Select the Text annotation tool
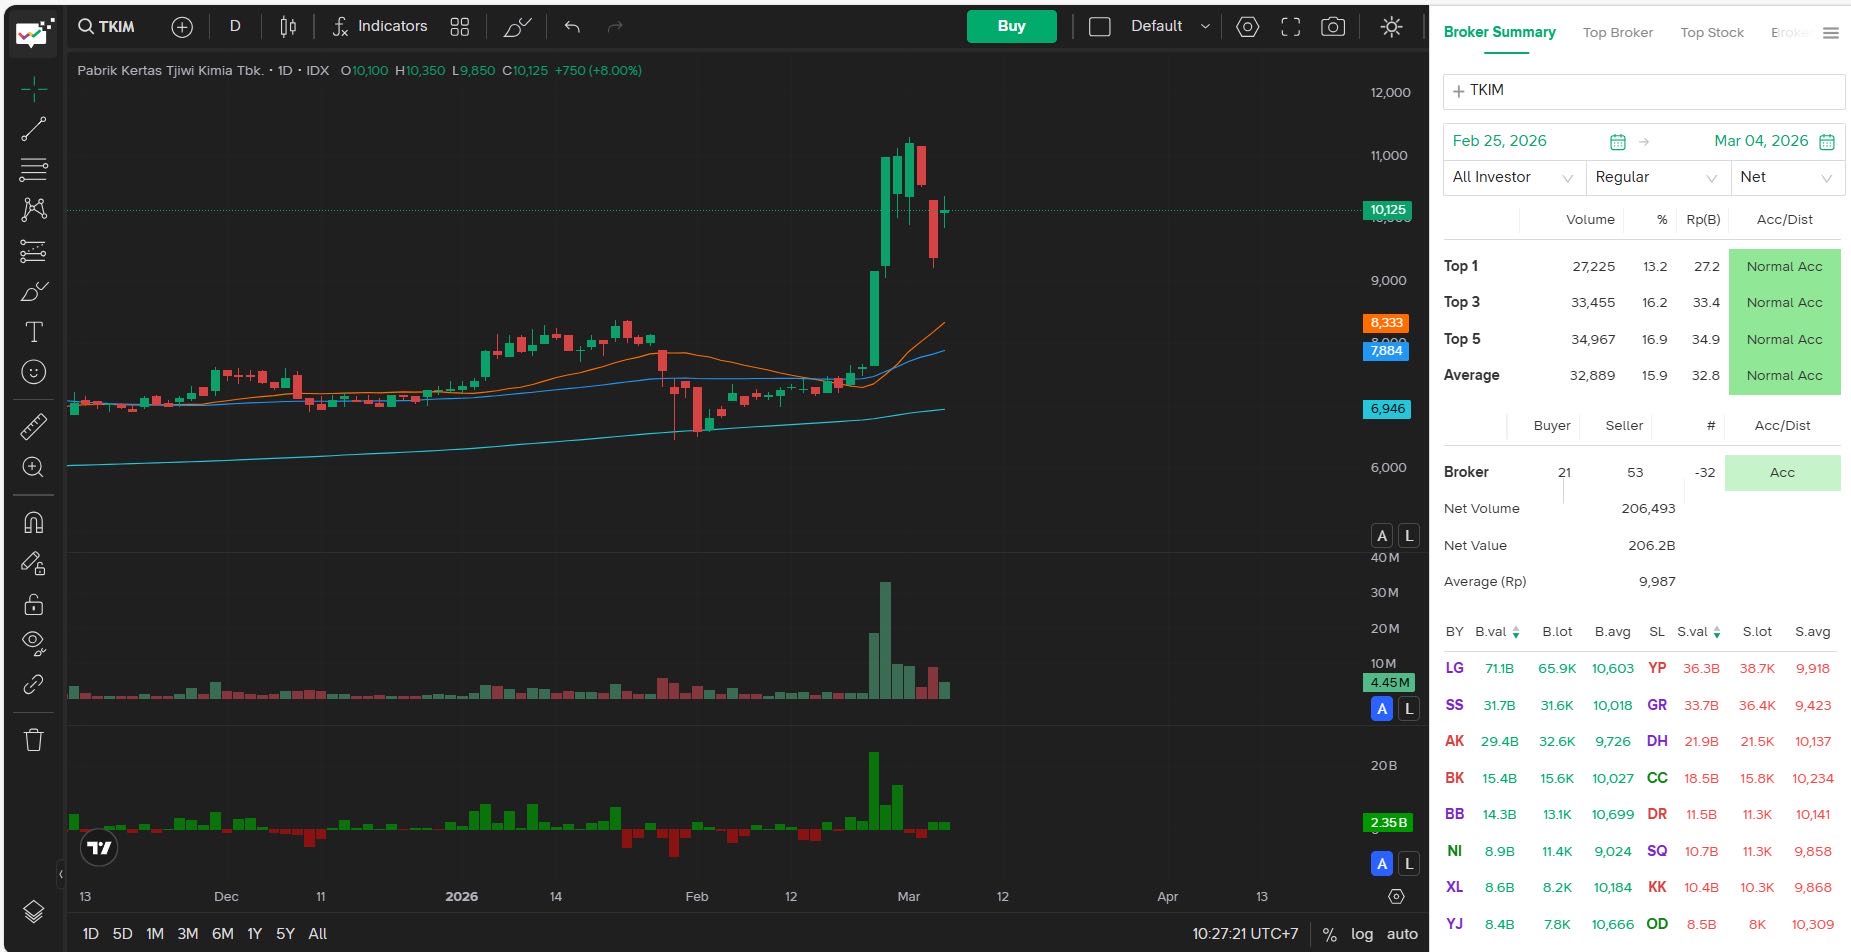This screenshot has height=952, width=1851. [x=34, y=332]
